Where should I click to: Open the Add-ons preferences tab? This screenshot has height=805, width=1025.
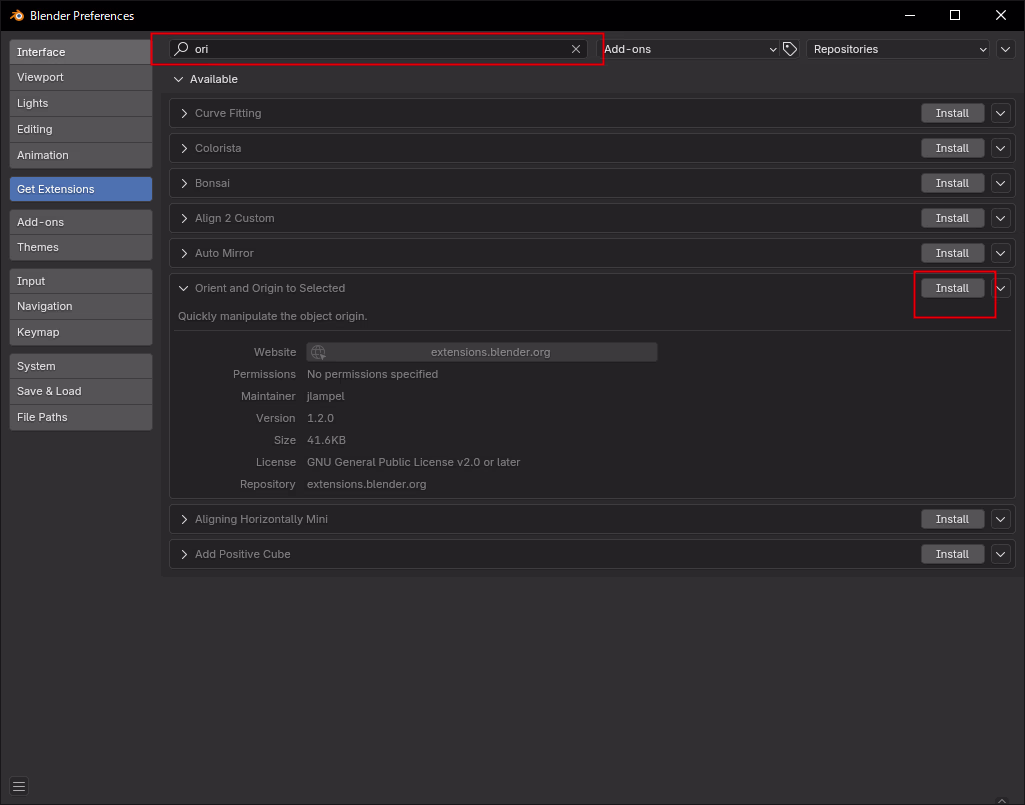81,222
